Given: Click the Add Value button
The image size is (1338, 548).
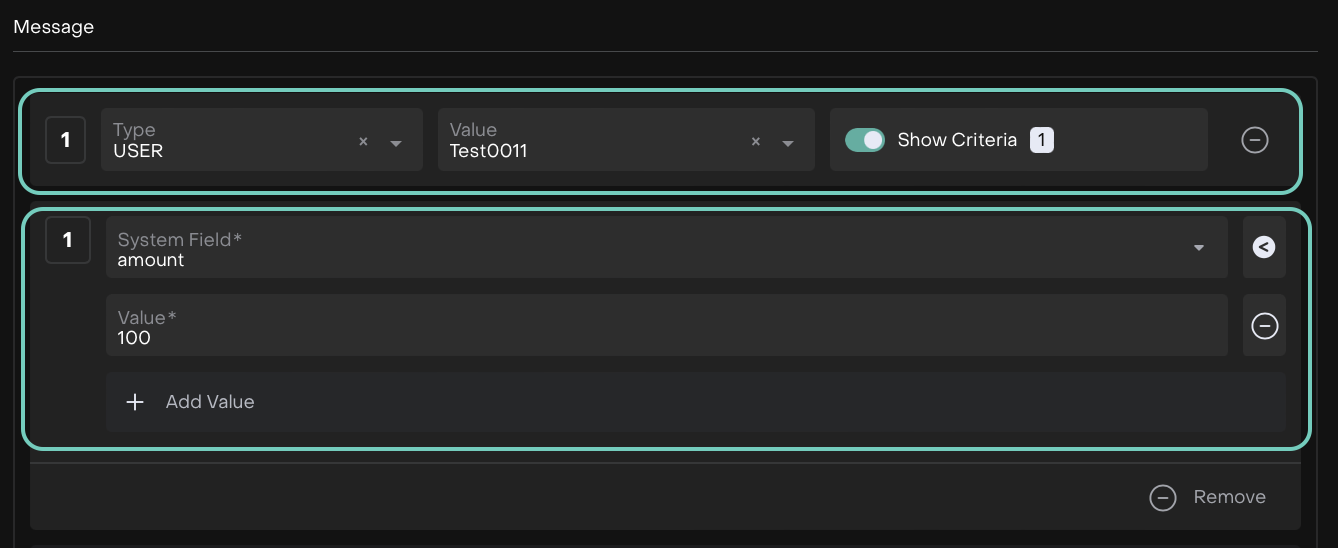Looking at the screenshot, I should [x=210, y=402].
